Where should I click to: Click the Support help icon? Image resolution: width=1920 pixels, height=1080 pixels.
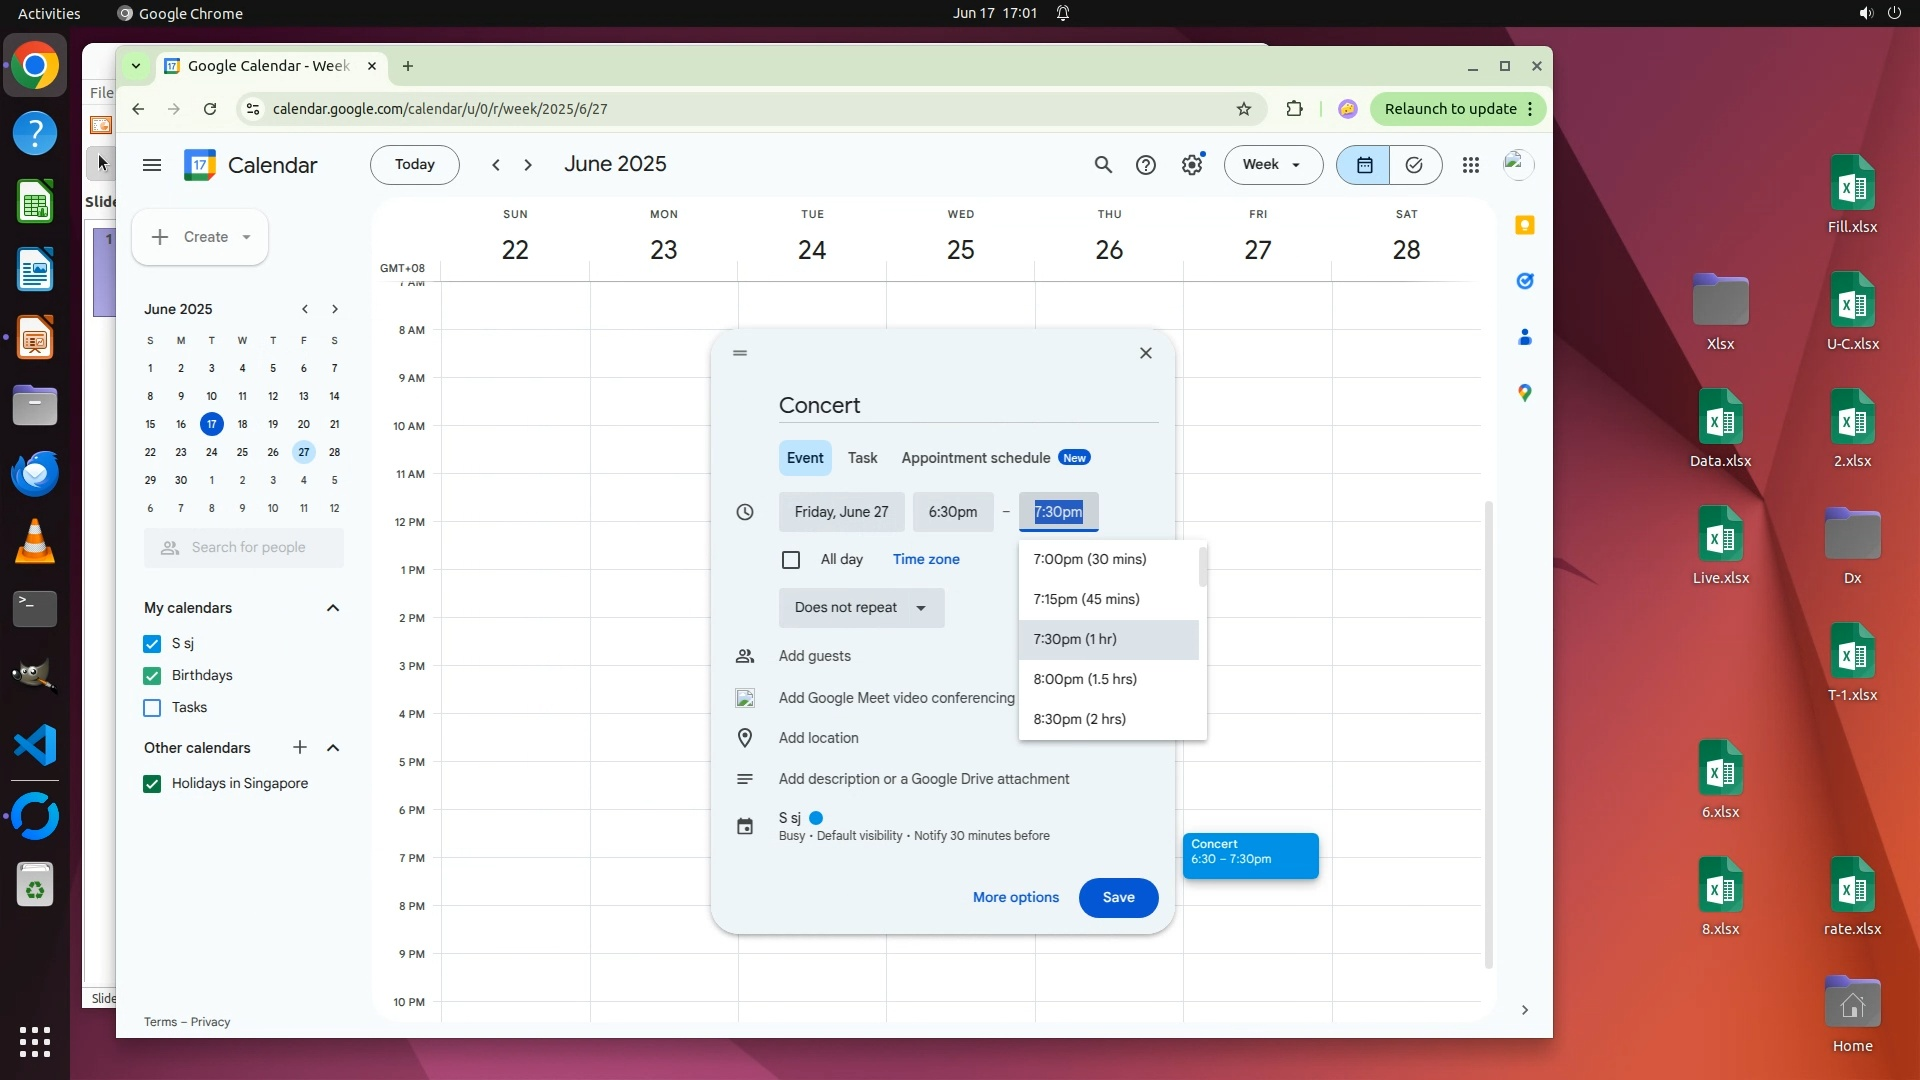click(x=1146, y=165)
